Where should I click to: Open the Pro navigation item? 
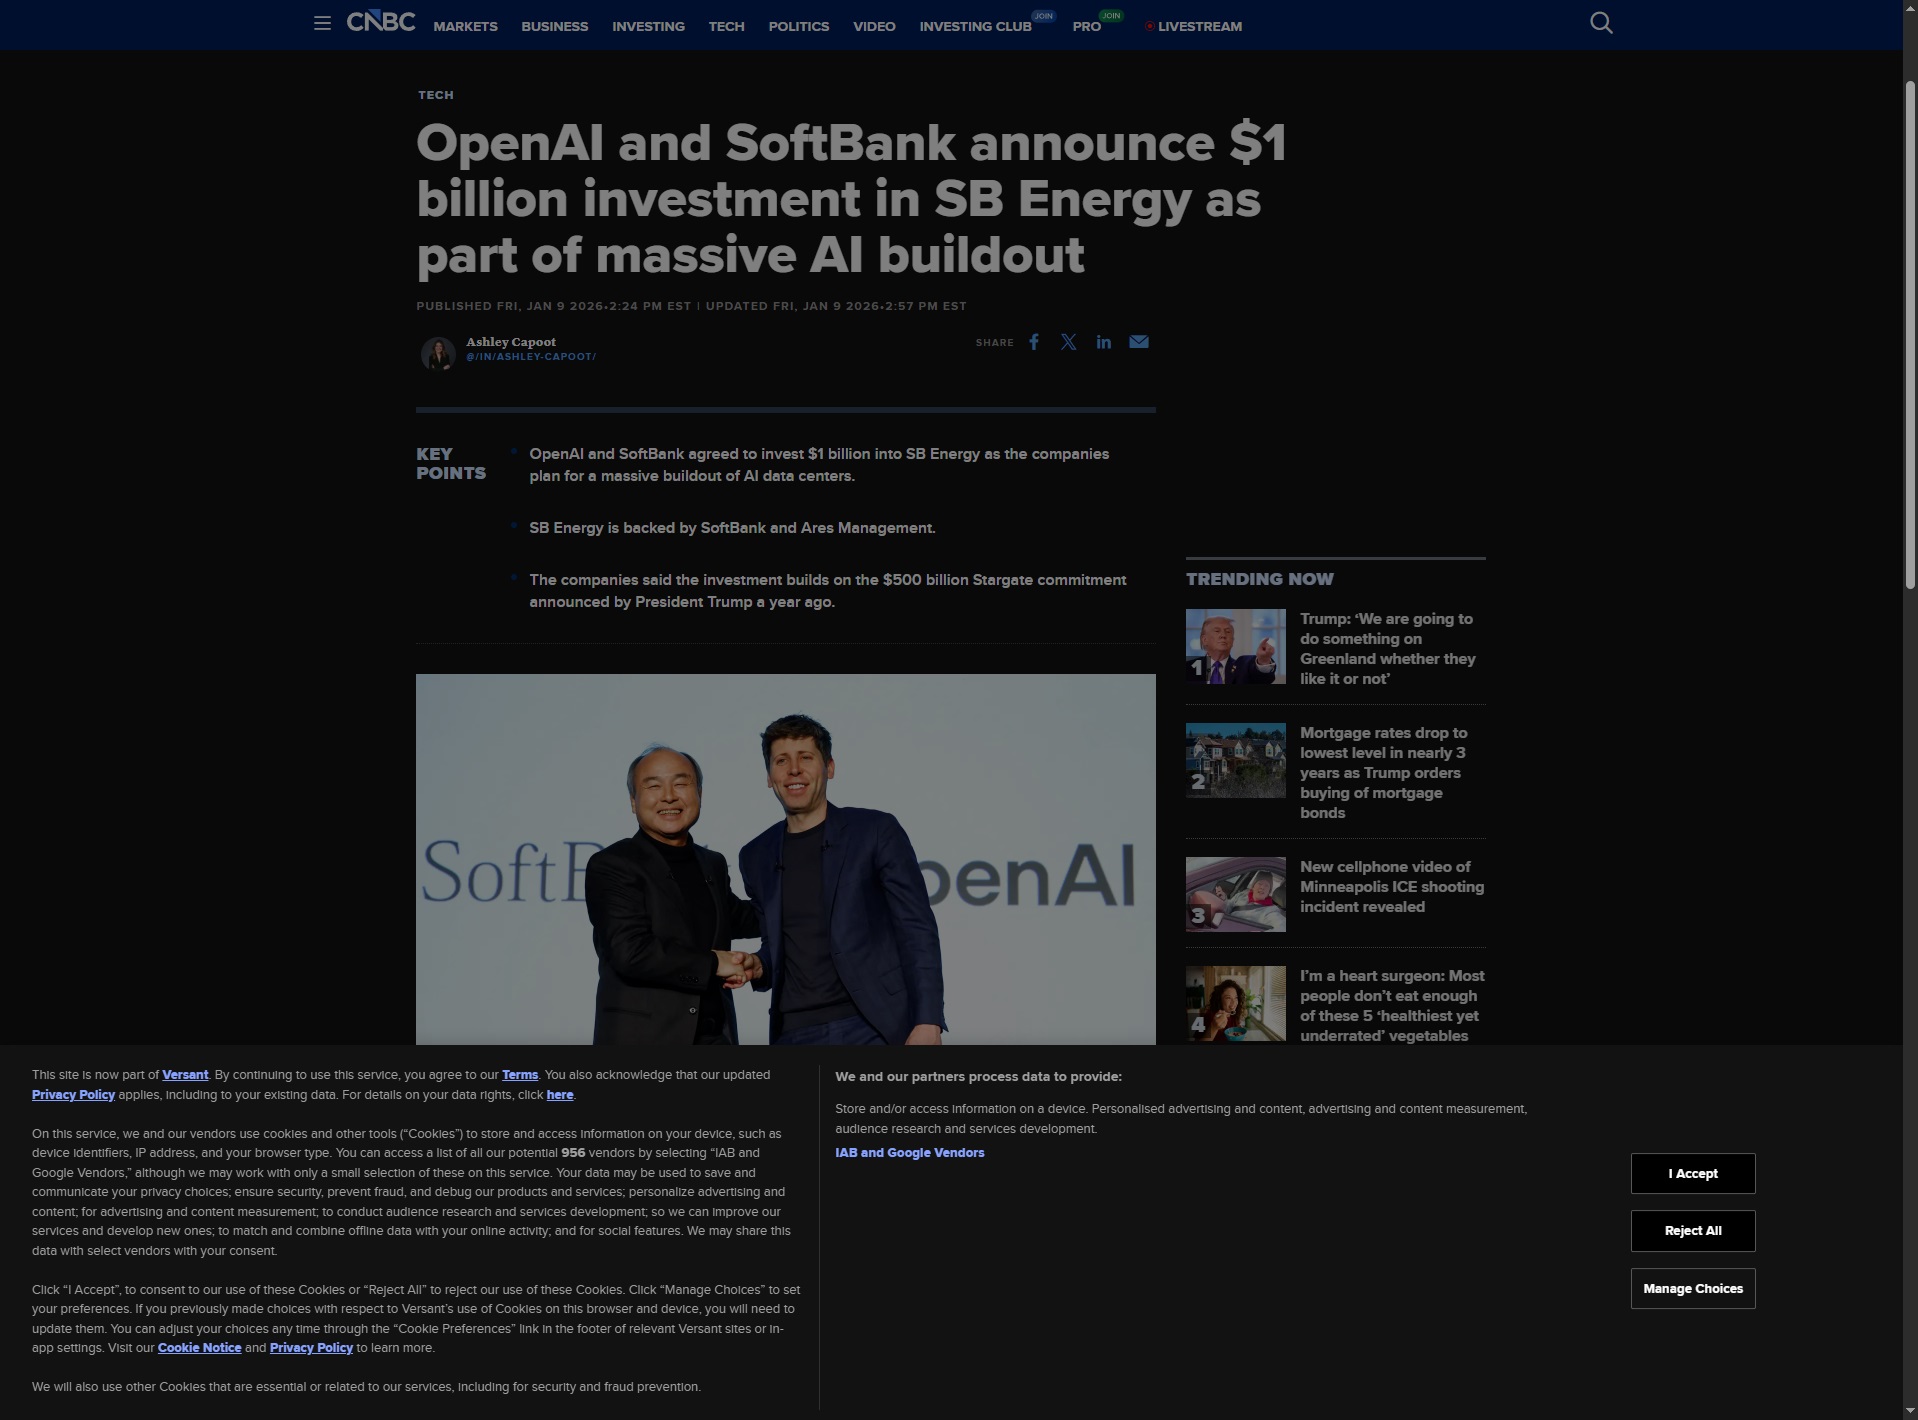pos(1087,27)
